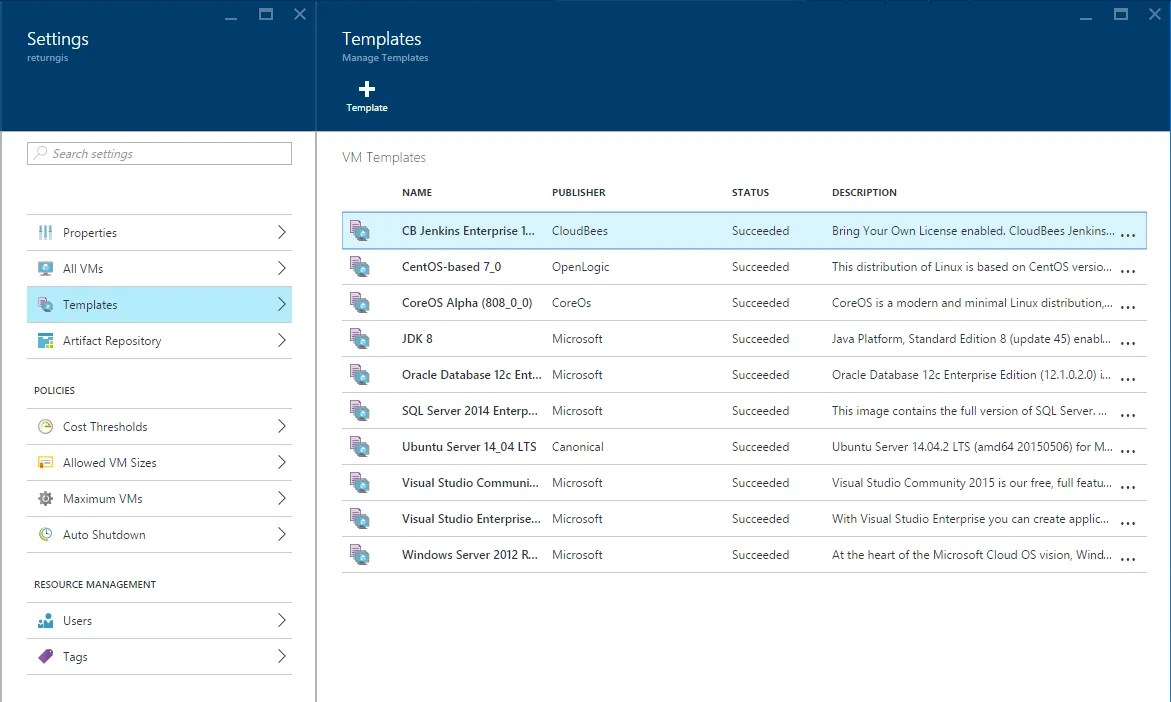Open the ellipsis menu for Visual Studio Community
1171x702 pixels.
point(1128,486)
